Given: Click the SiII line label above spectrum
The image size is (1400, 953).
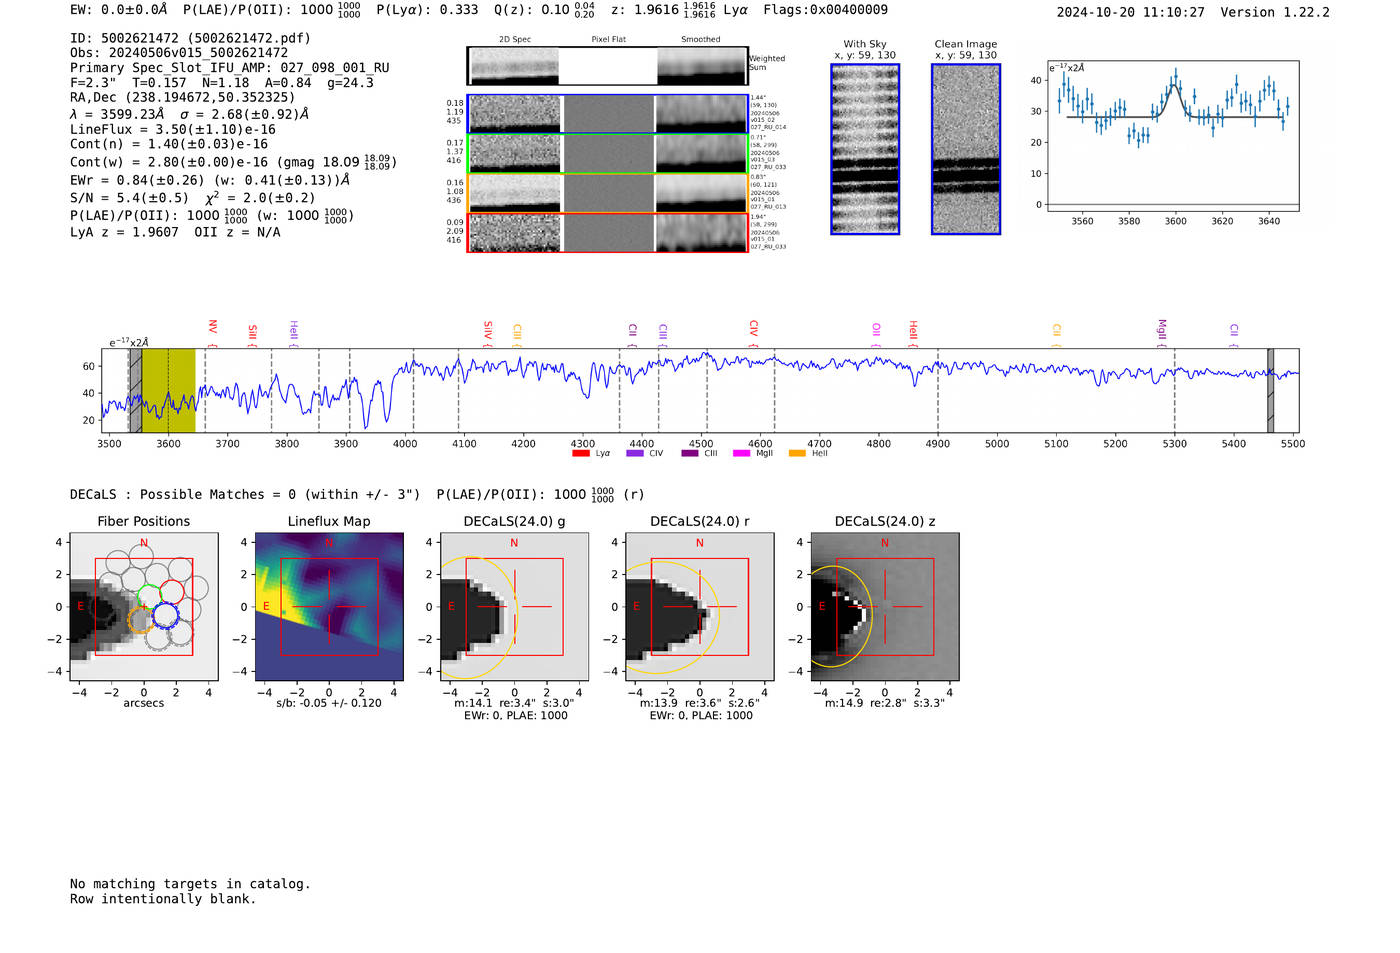Looking at the screenshot, I should 252,332.
